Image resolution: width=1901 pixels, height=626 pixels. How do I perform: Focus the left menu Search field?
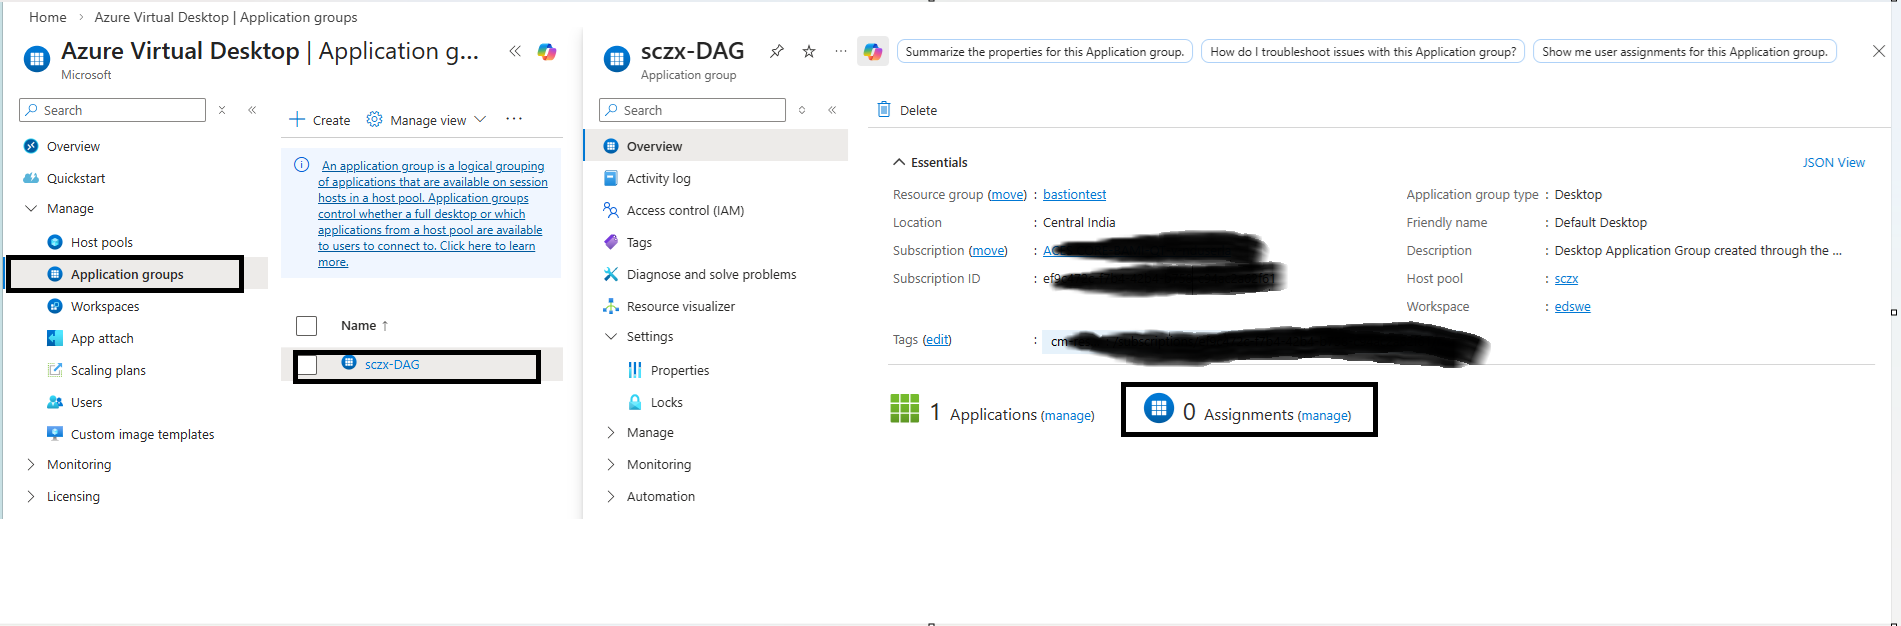pos(112,110)
